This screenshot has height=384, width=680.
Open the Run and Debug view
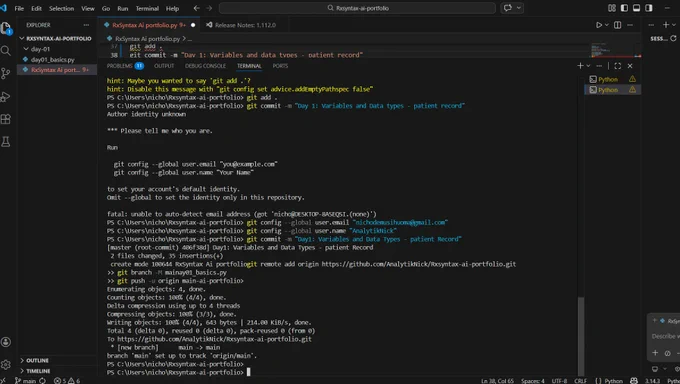[x=6, y=96]
